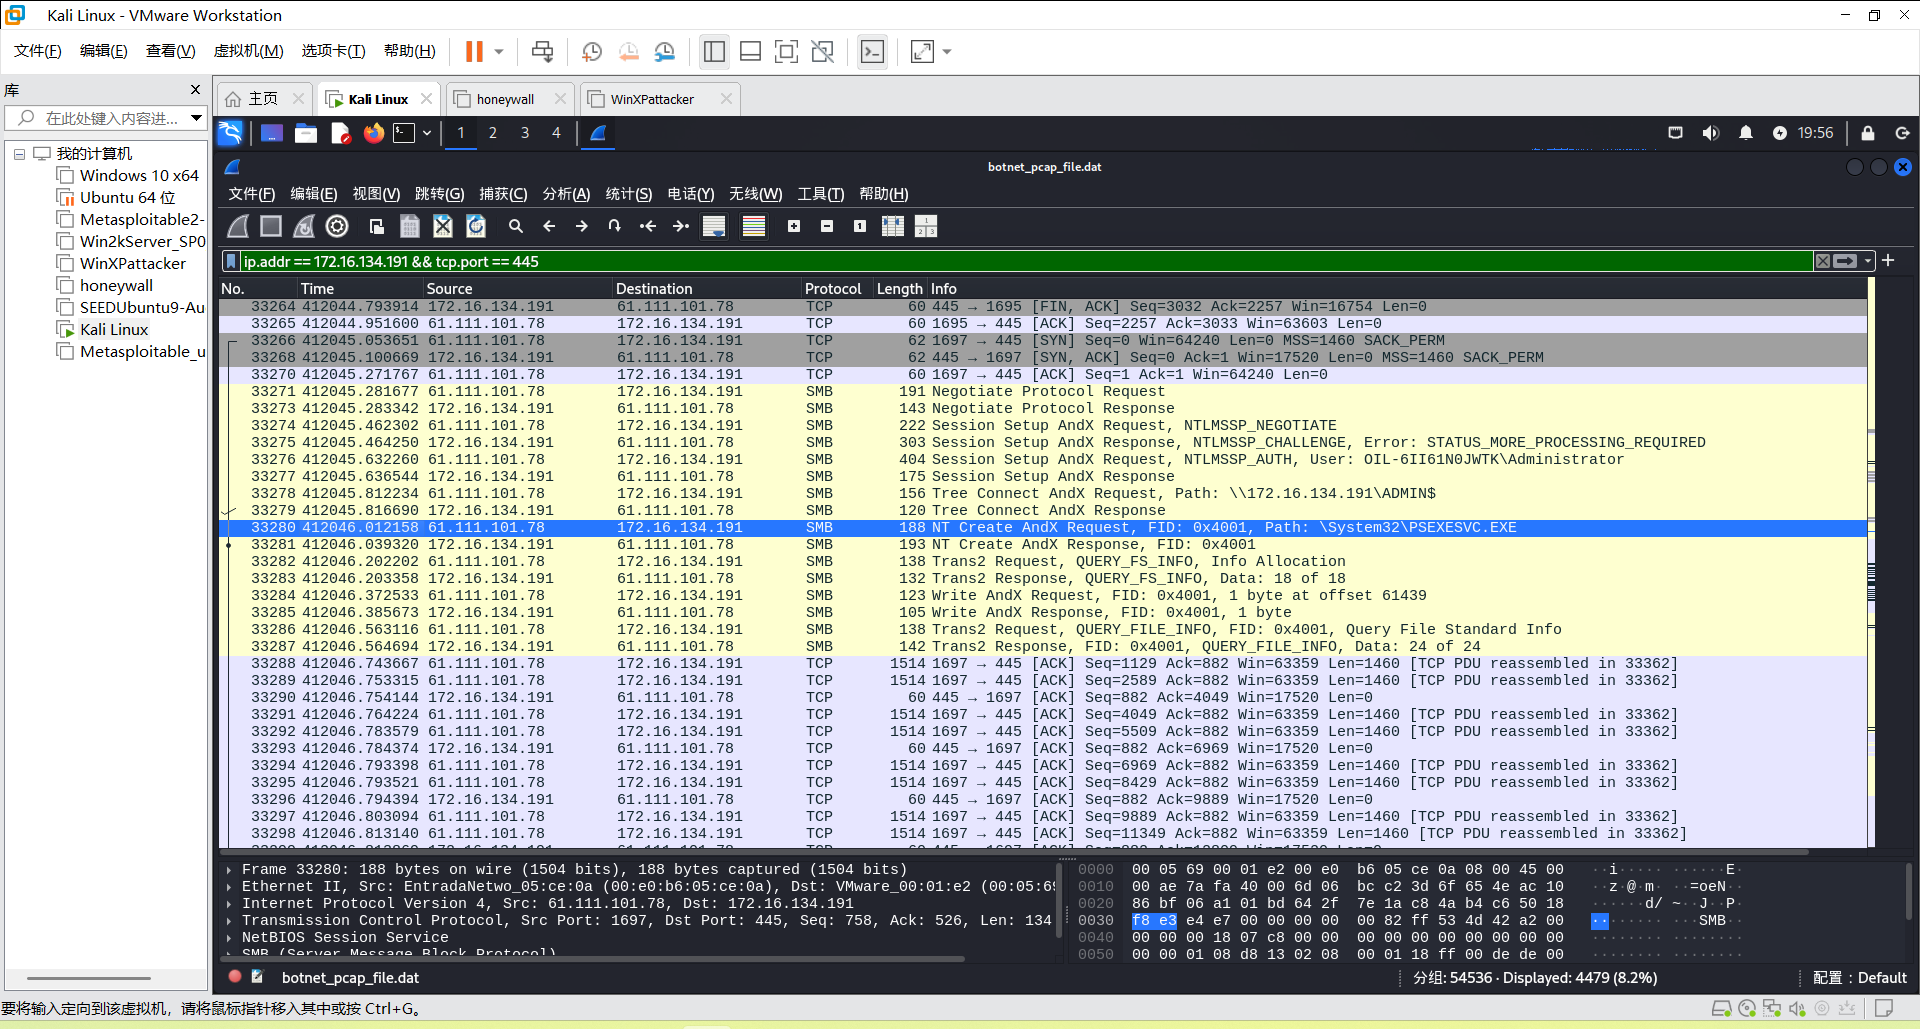Viewport: 1920px width, 1029px height.
Task: Open Kali applications menu dragon icon
Action: (230, 133)
